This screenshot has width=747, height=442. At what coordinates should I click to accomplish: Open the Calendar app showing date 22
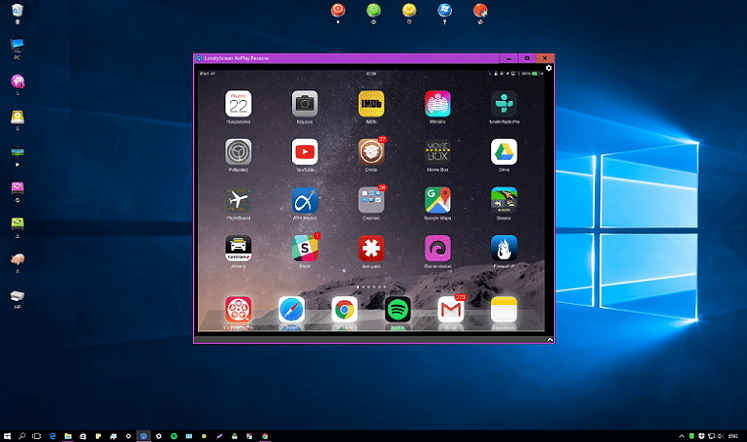[x=238, y=104]
